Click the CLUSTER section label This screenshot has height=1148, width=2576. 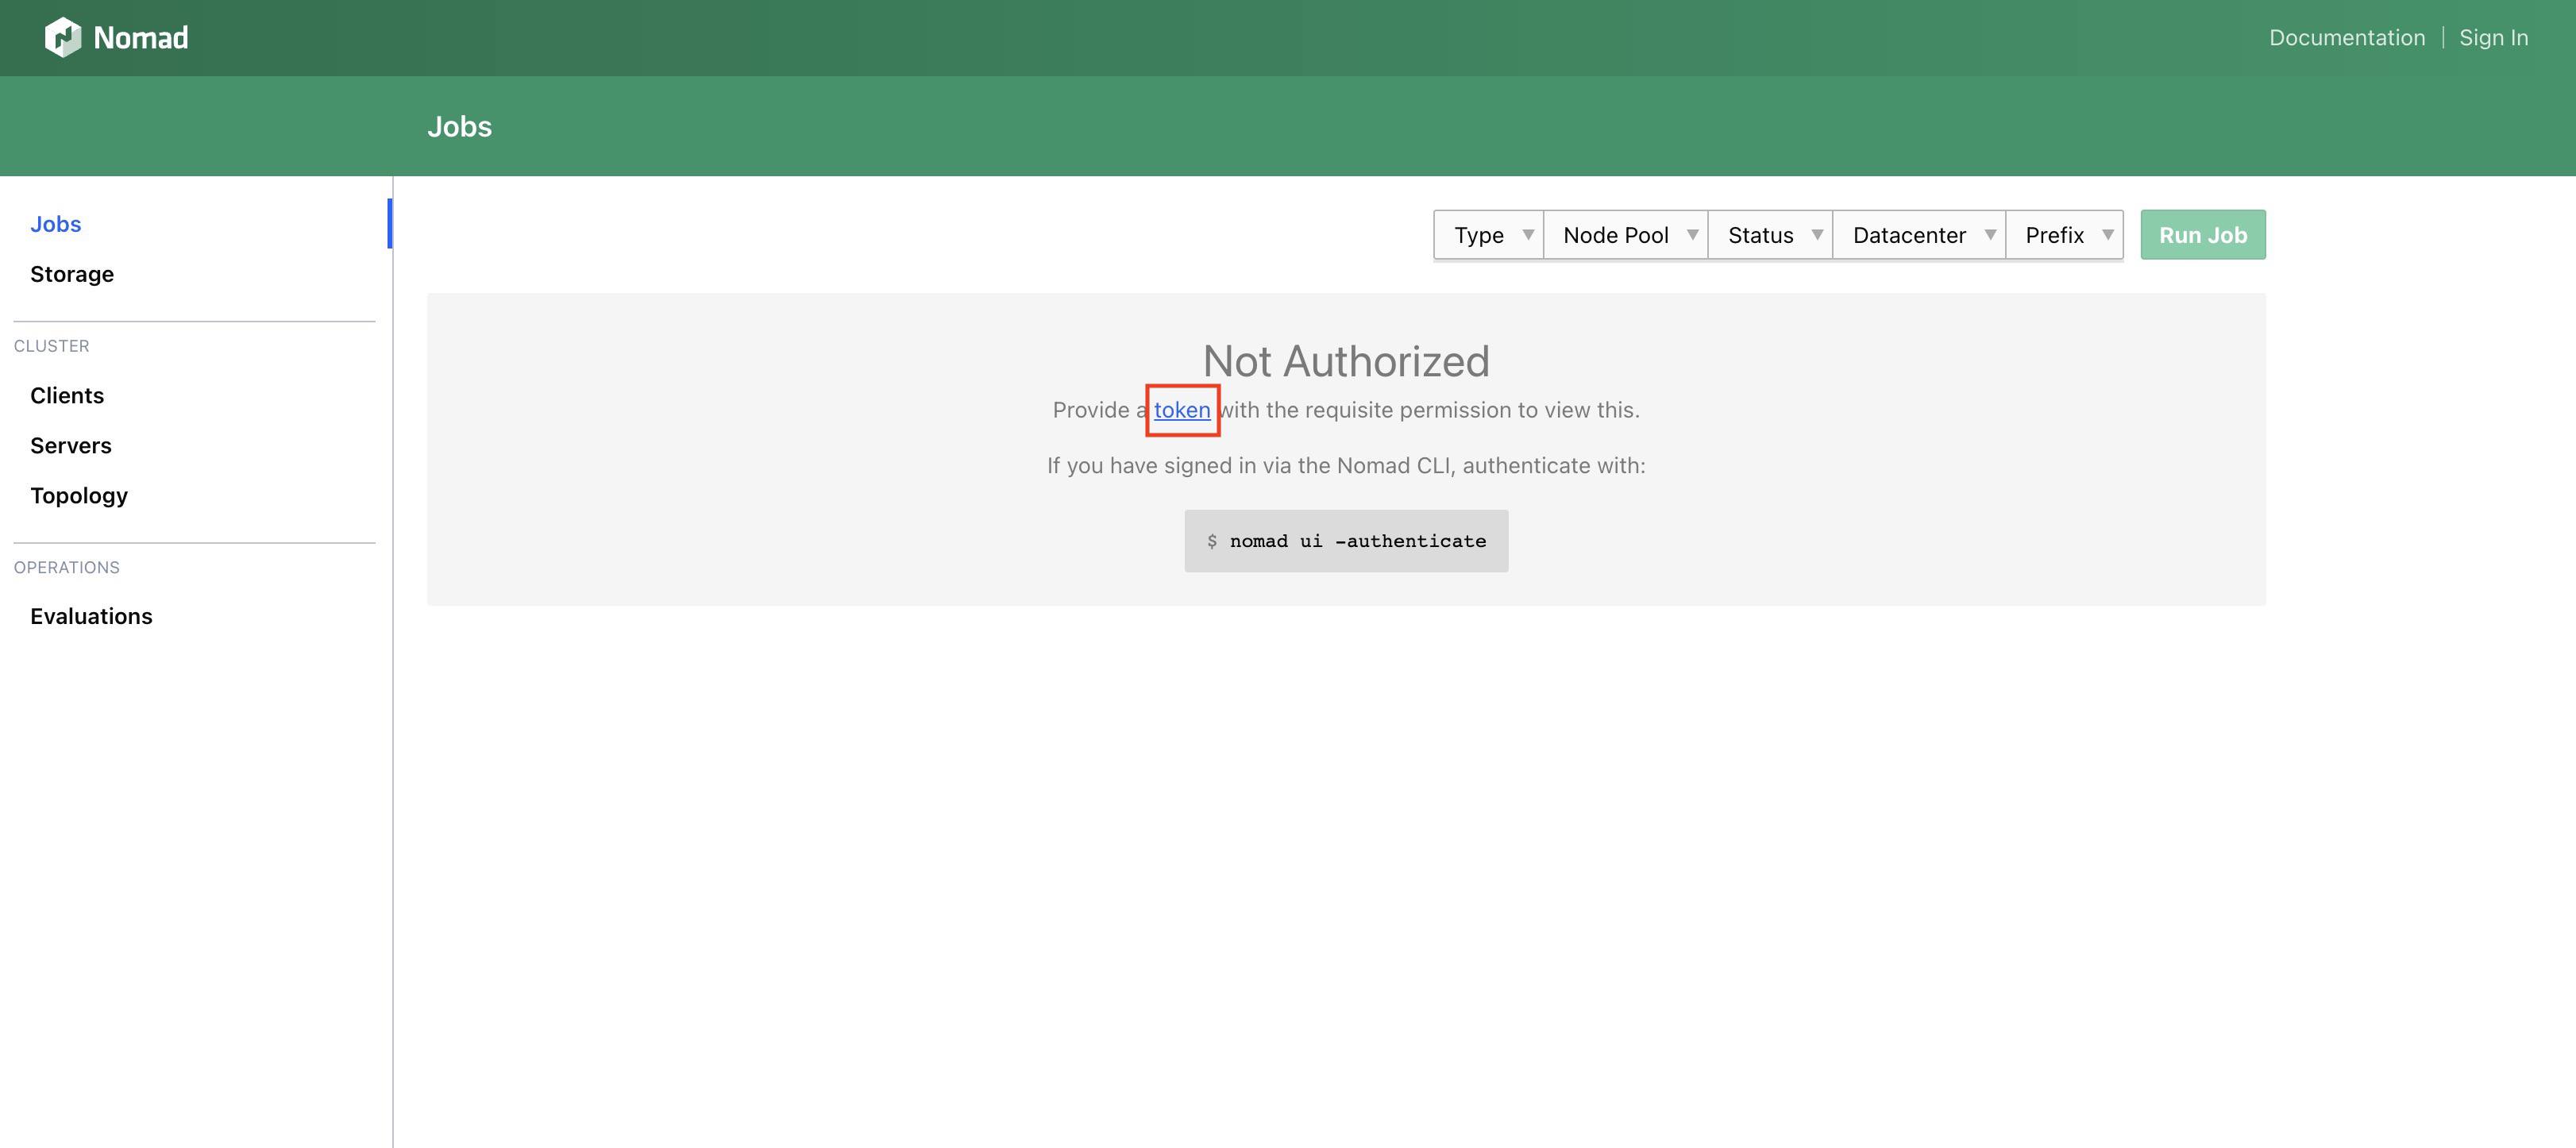[x=52, y=346]
